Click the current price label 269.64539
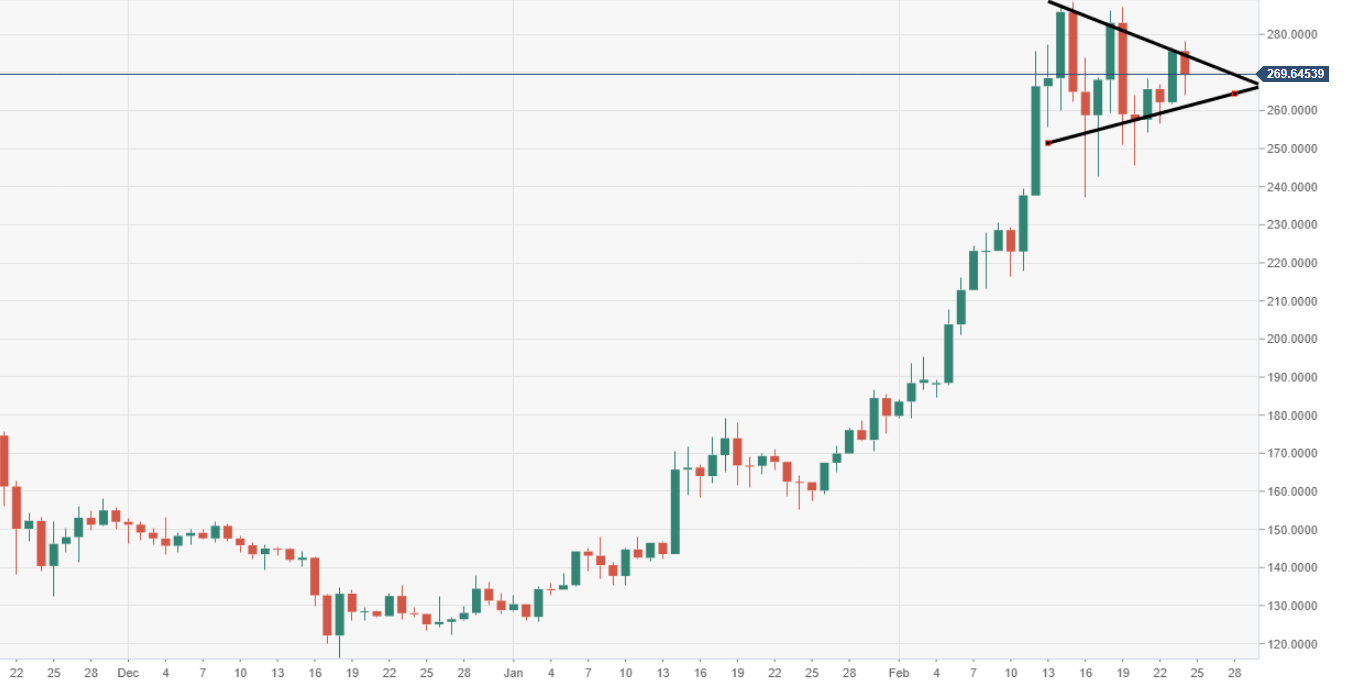Image resolution: width=1345 pixels, height=692 pixels. click(x=1295, y=74)
